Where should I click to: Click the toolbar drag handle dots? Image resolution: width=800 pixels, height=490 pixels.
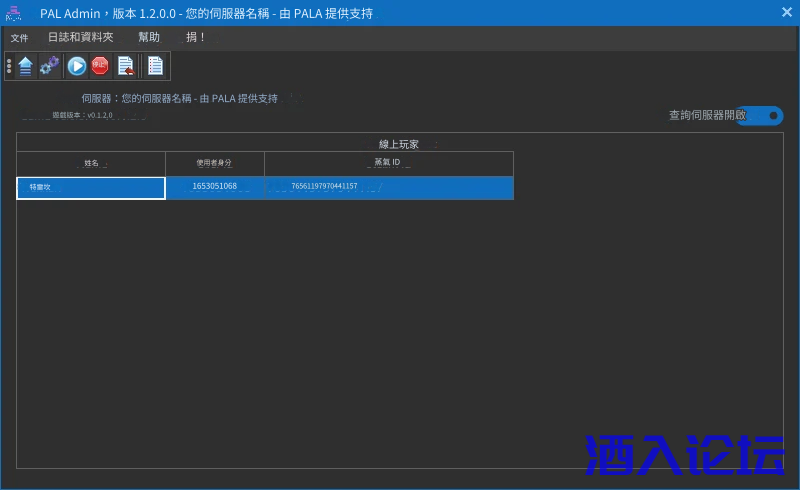click(9, 66)
